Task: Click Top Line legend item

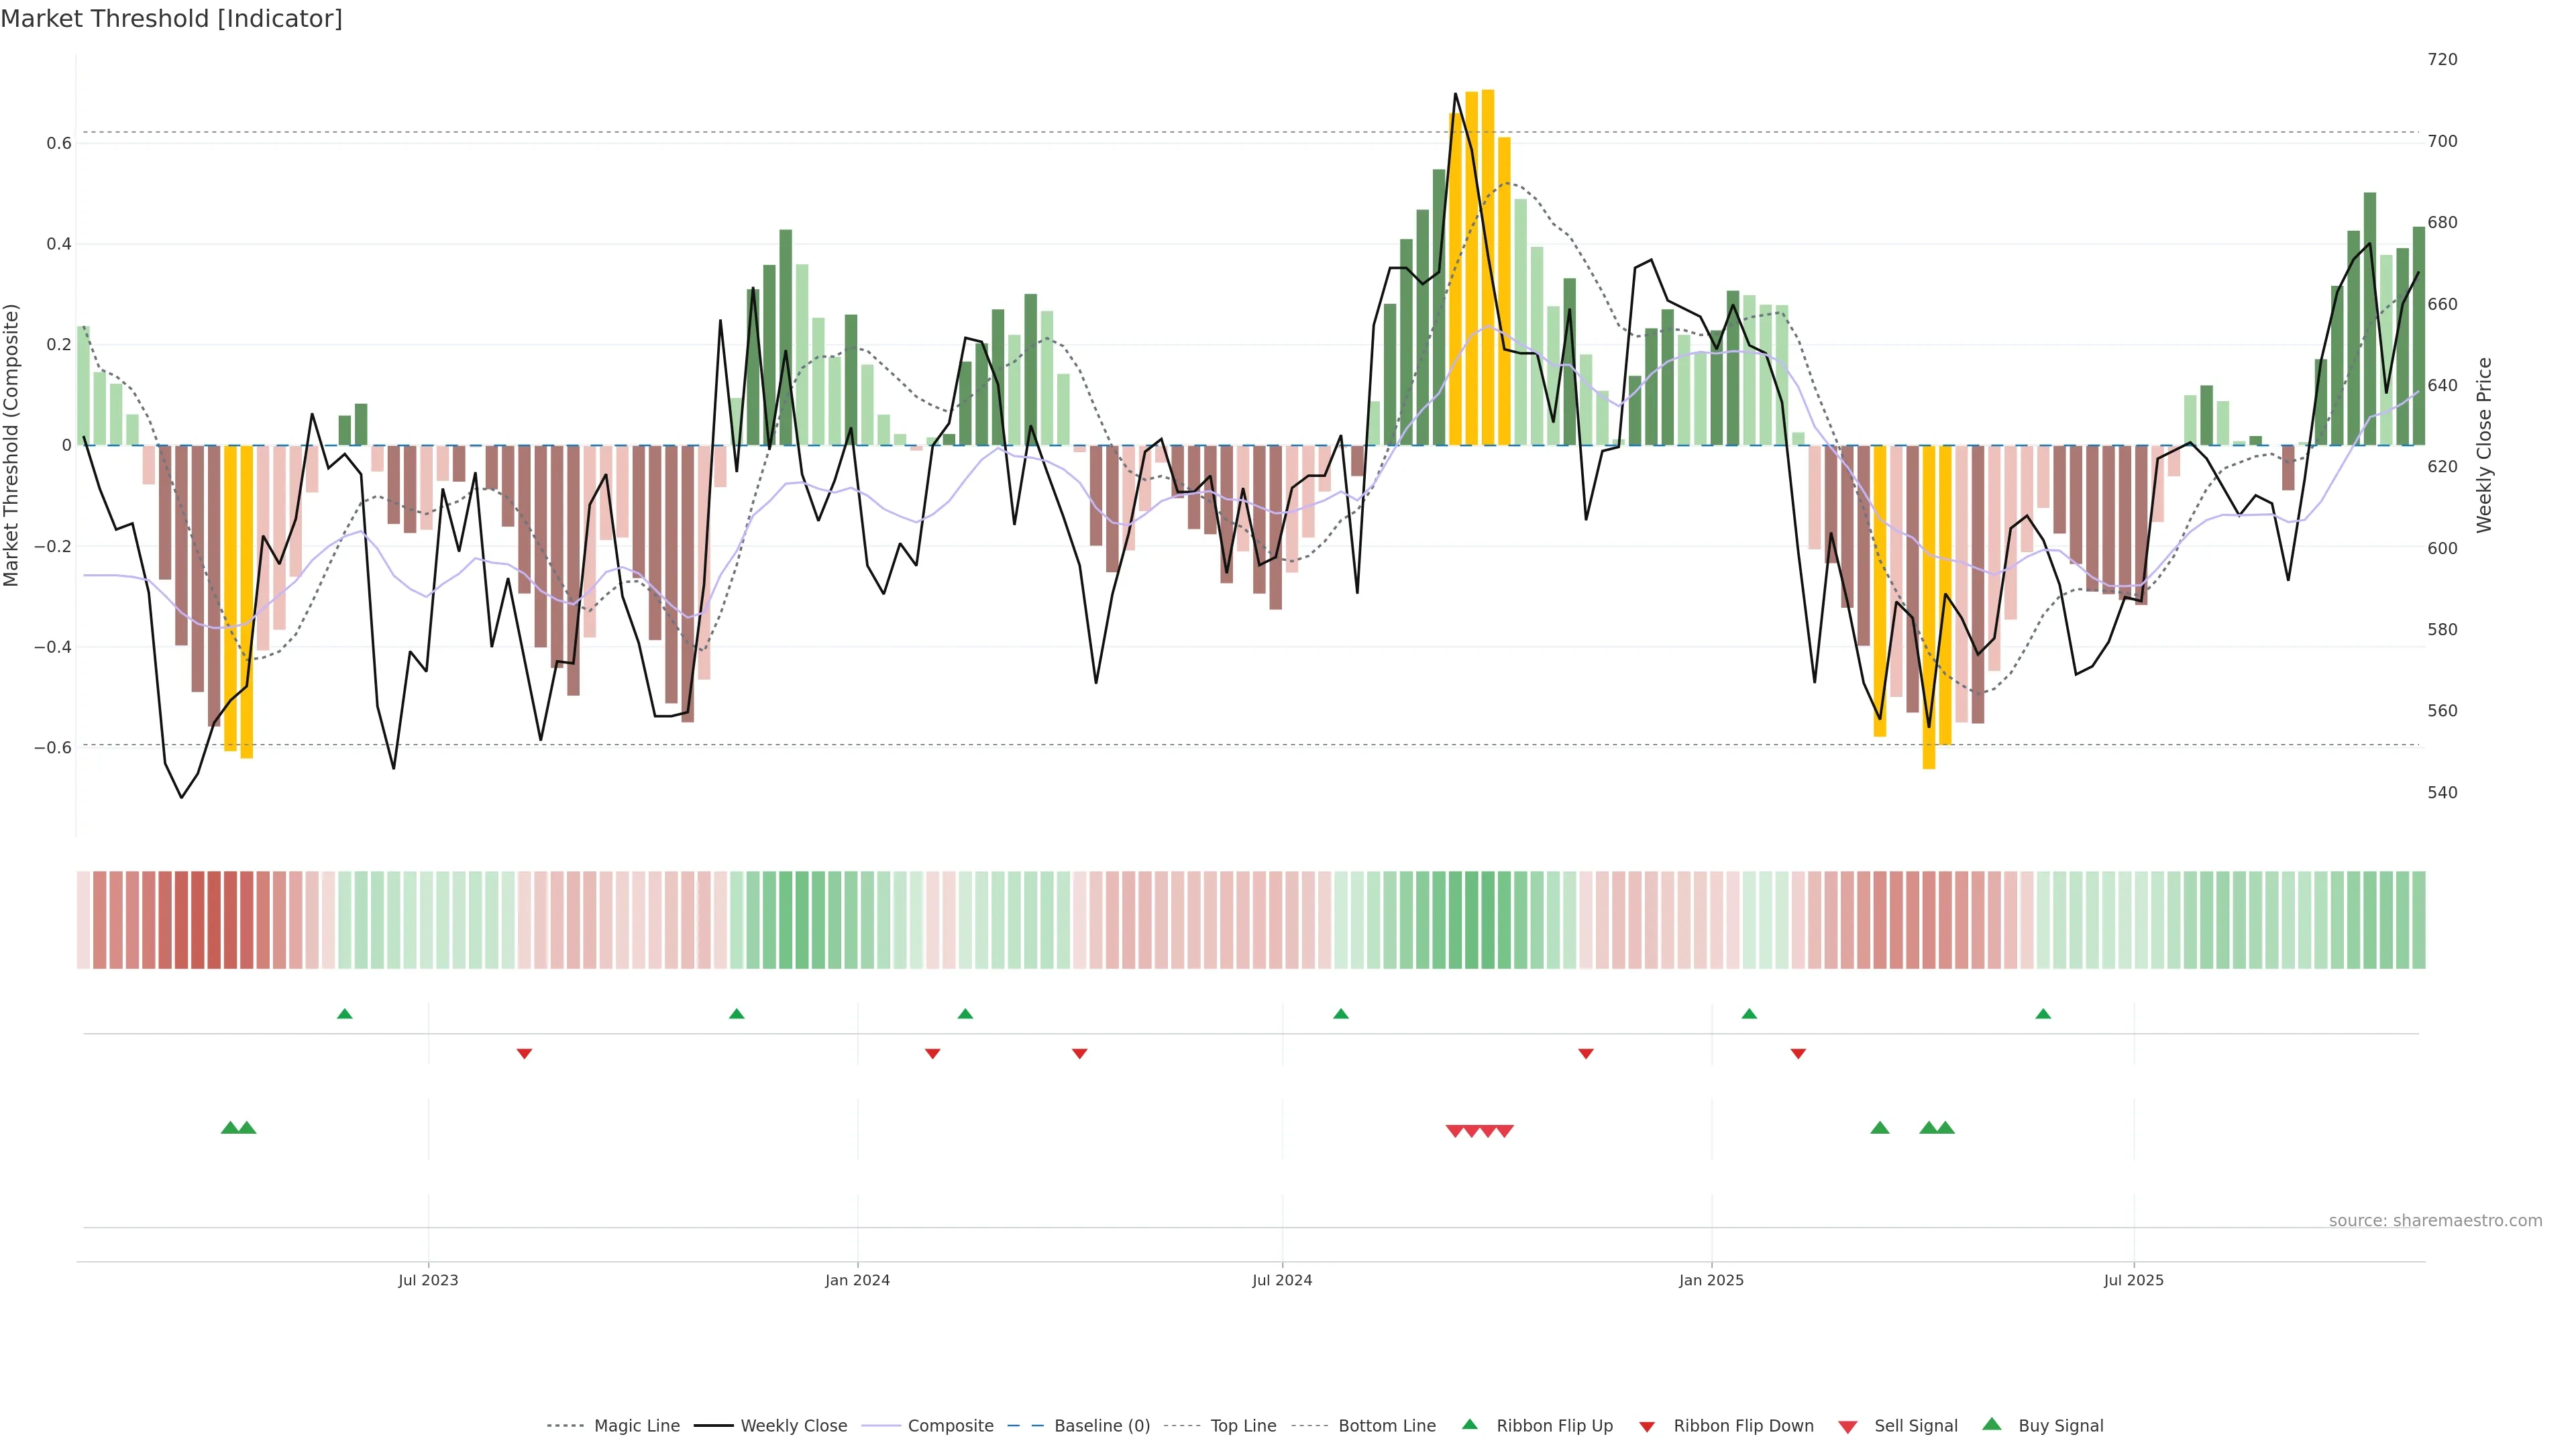Action: click(1243, 1426)
